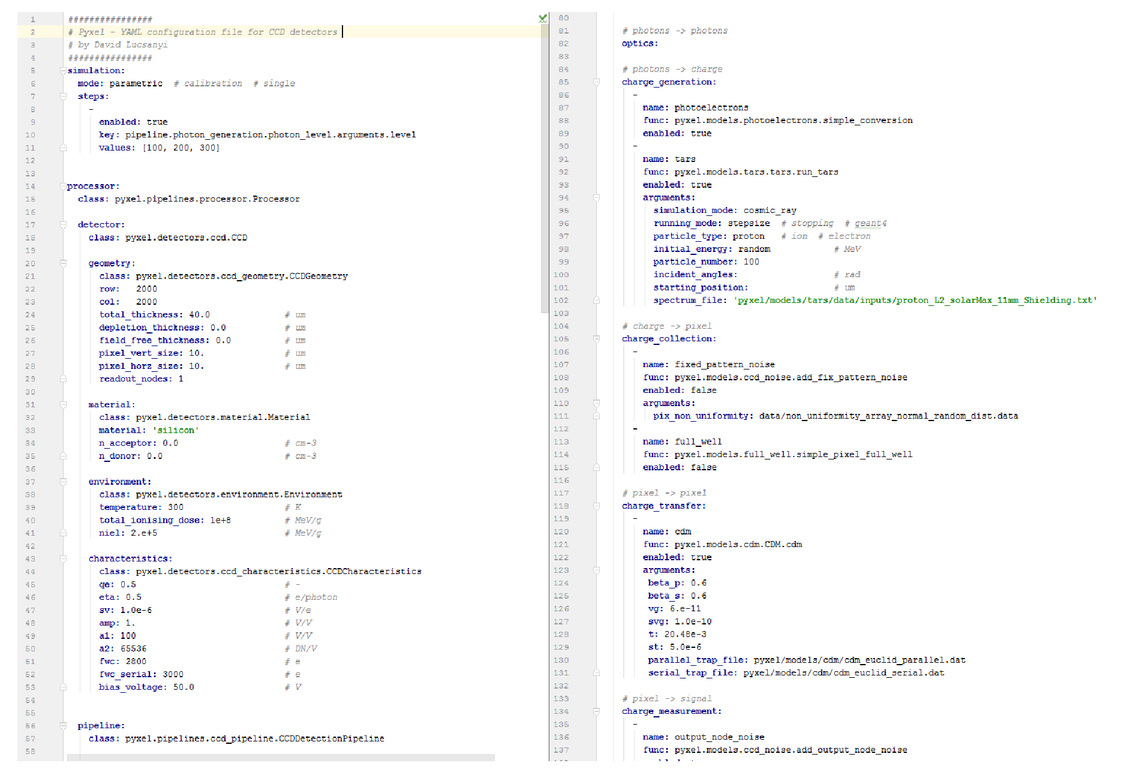Viewport: 1127px width, 772px height.
Task: Click 'qe: 0.5' line
Action: click(x=118, y=584)
